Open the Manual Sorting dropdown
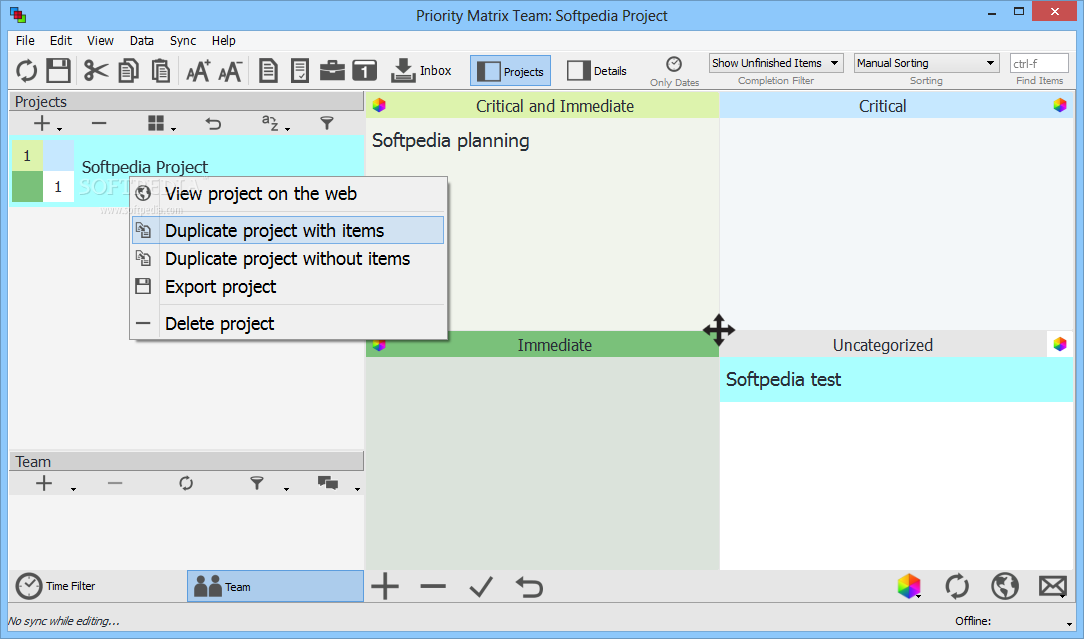 tap(926, 63)
